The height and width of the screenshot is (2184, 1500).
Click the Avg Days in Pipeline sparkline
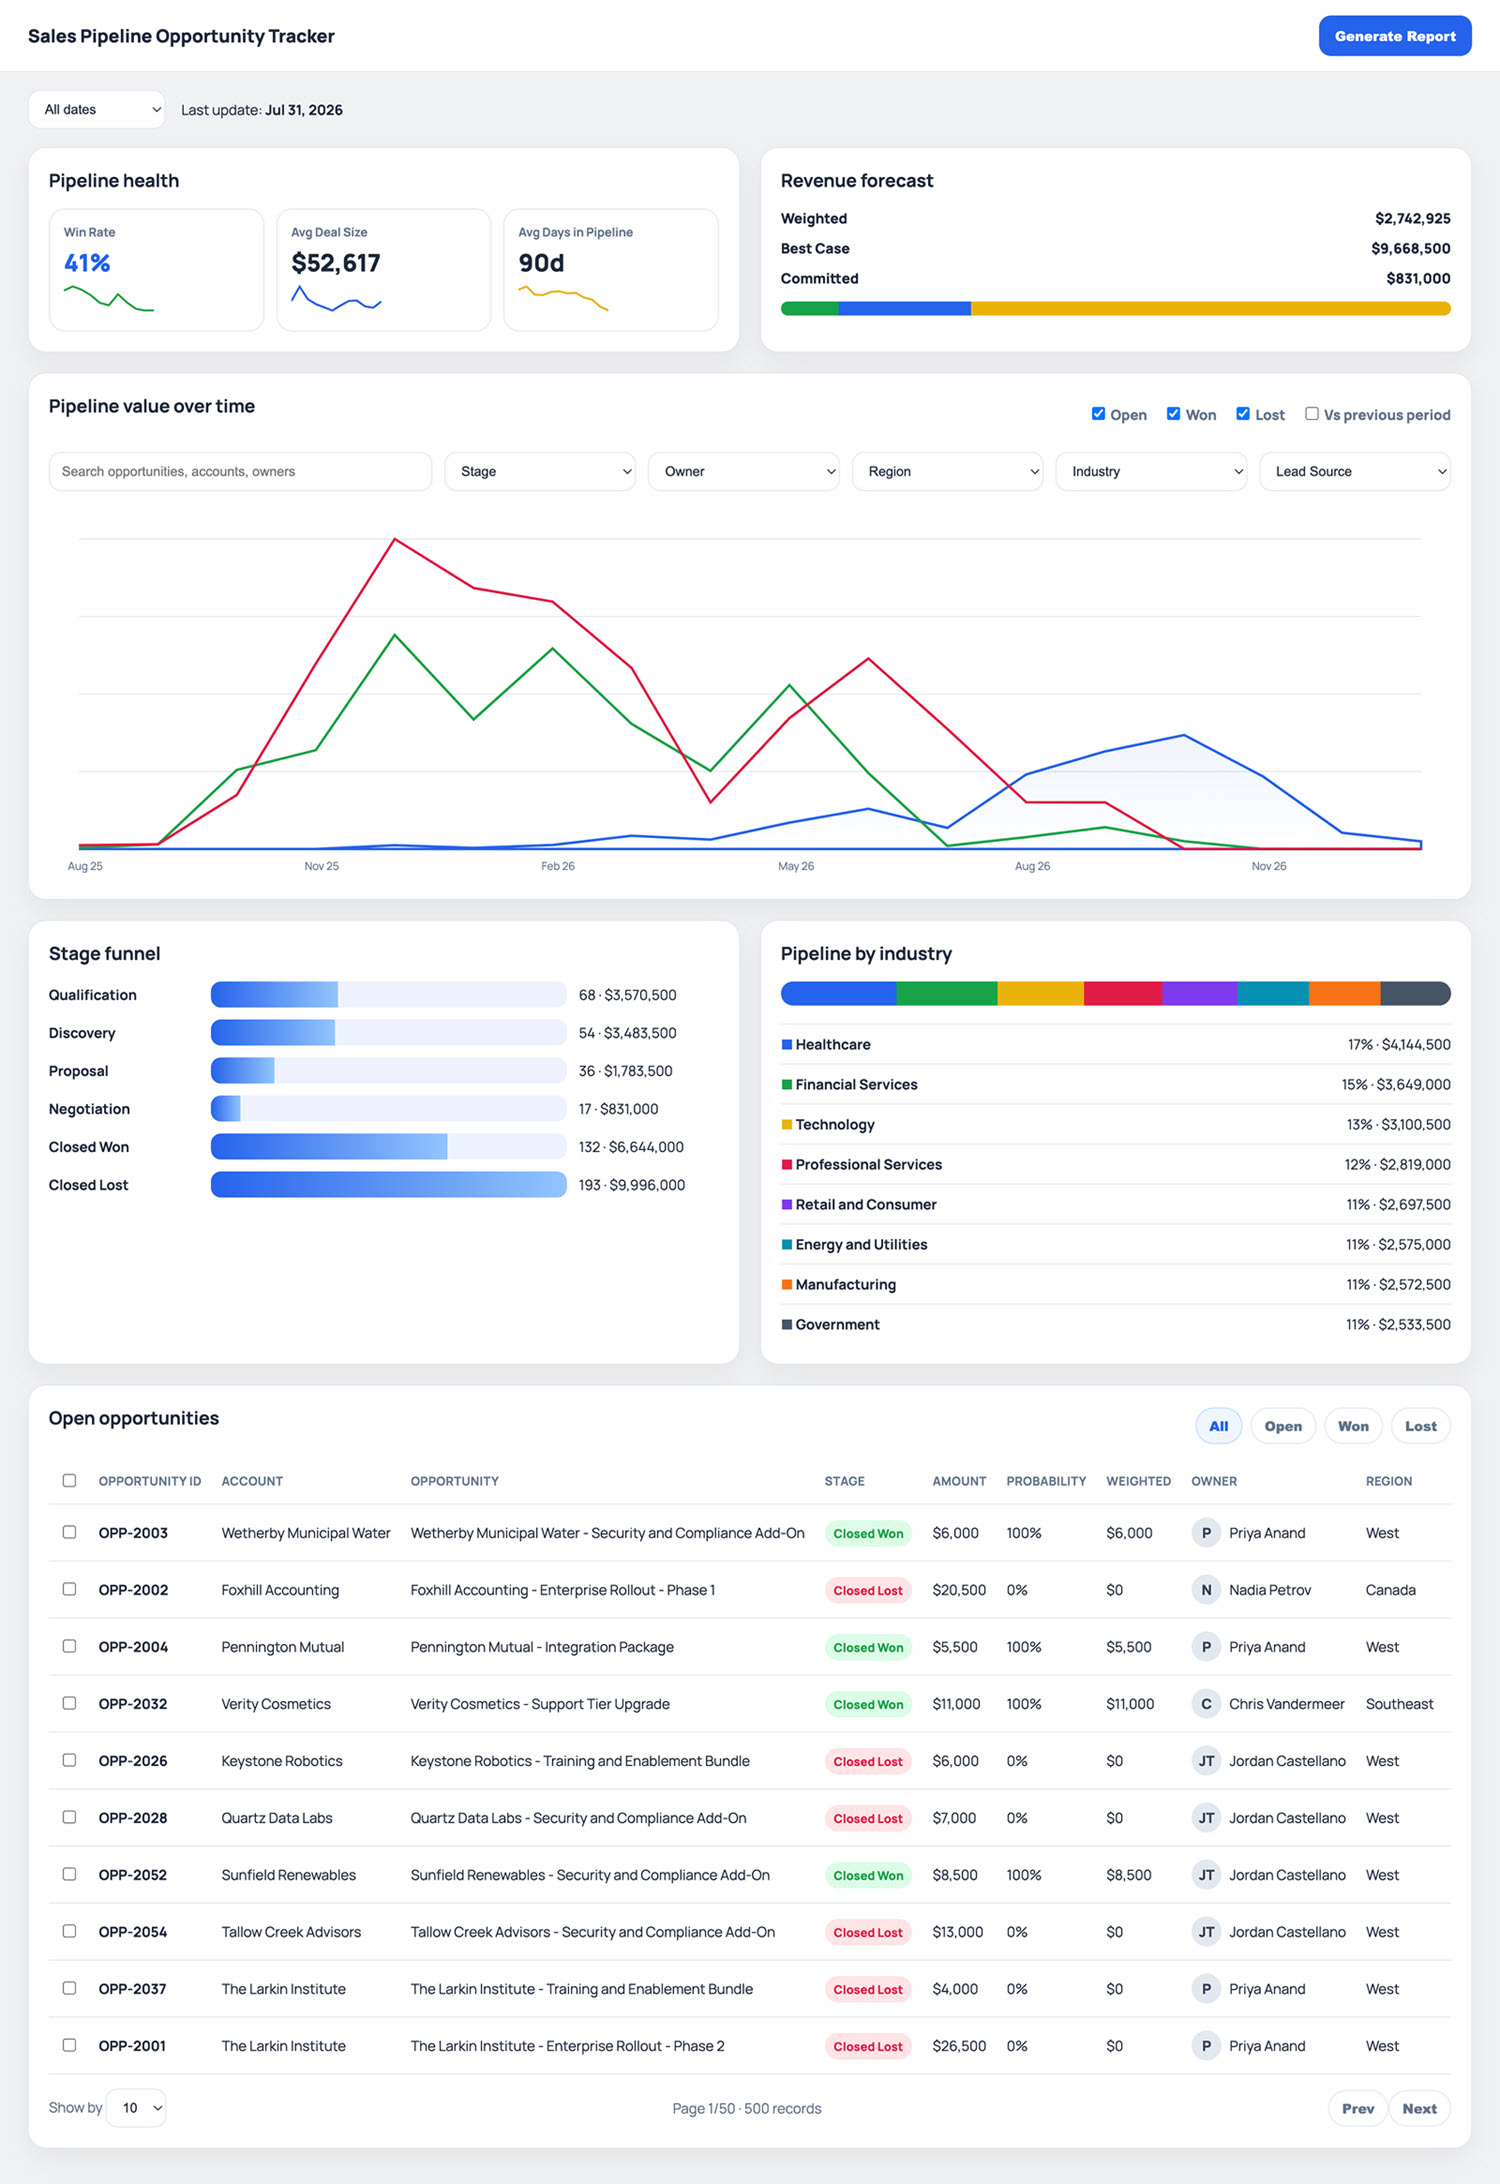[563, 298]
